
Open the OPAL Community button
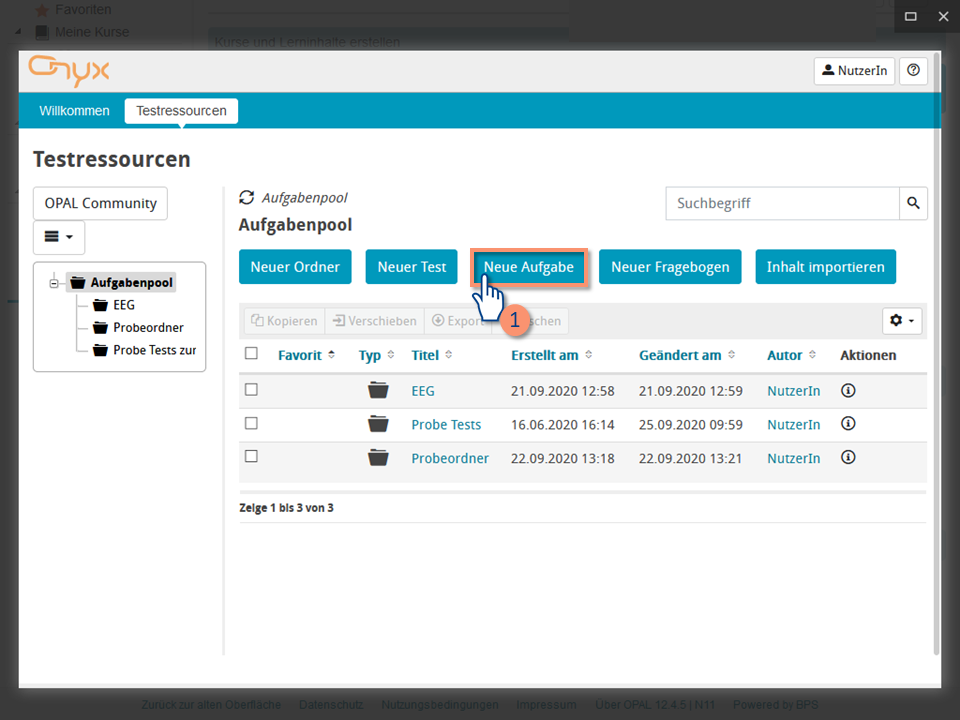coord(100,203)
